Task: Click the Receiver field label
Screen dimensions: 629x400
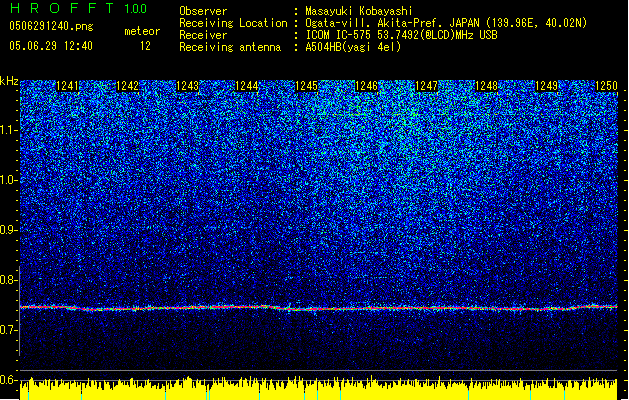Action: (x=203, y=35)
